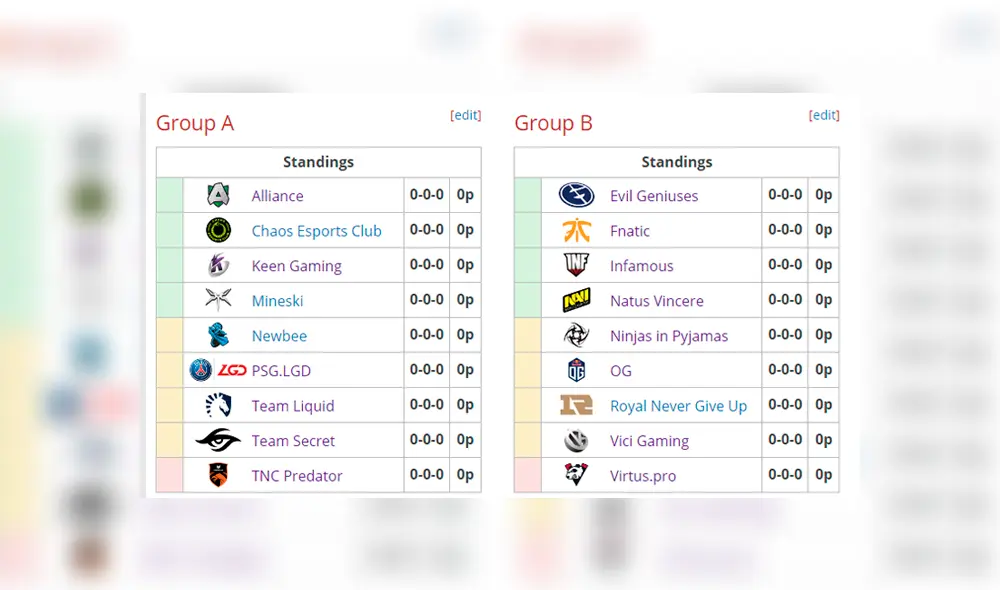The height and width of the screenshot is (590, 1000).
Task: Open the Fnatic team page
Action: coord(629,230)
